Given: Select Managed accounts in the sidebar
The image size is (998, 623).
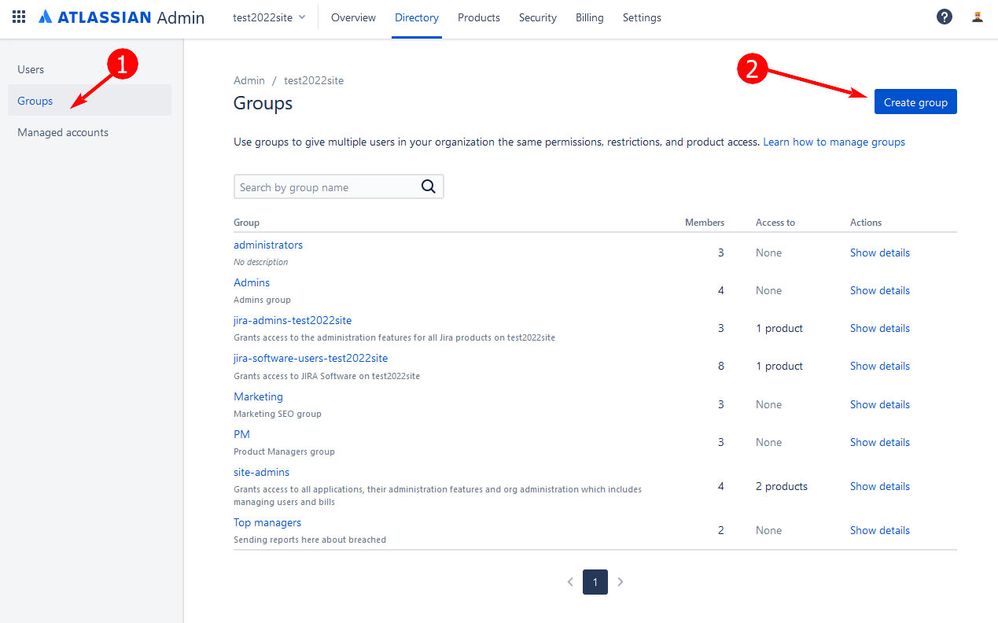Looking at the screenshot, I should [x=90, y=132].
